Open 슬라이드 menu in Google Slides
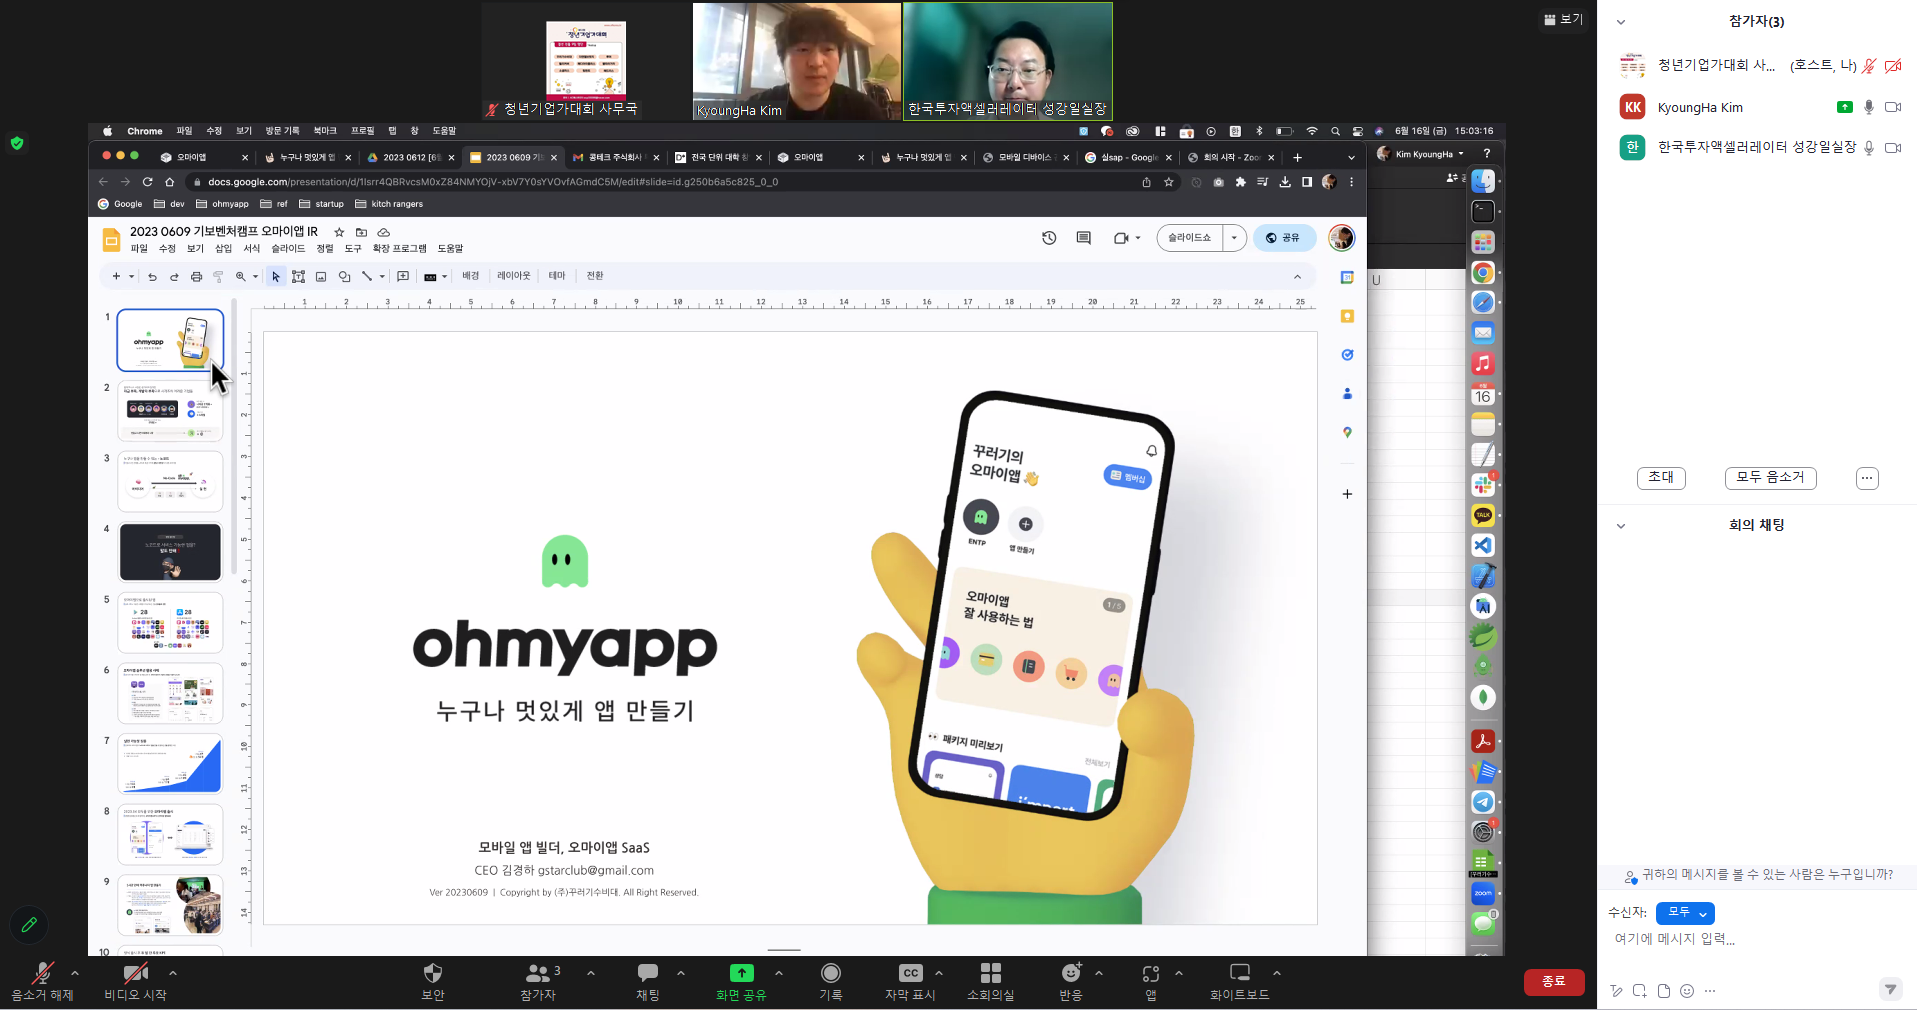Viewport: 1917px width, 1010px height. point(288,249)
